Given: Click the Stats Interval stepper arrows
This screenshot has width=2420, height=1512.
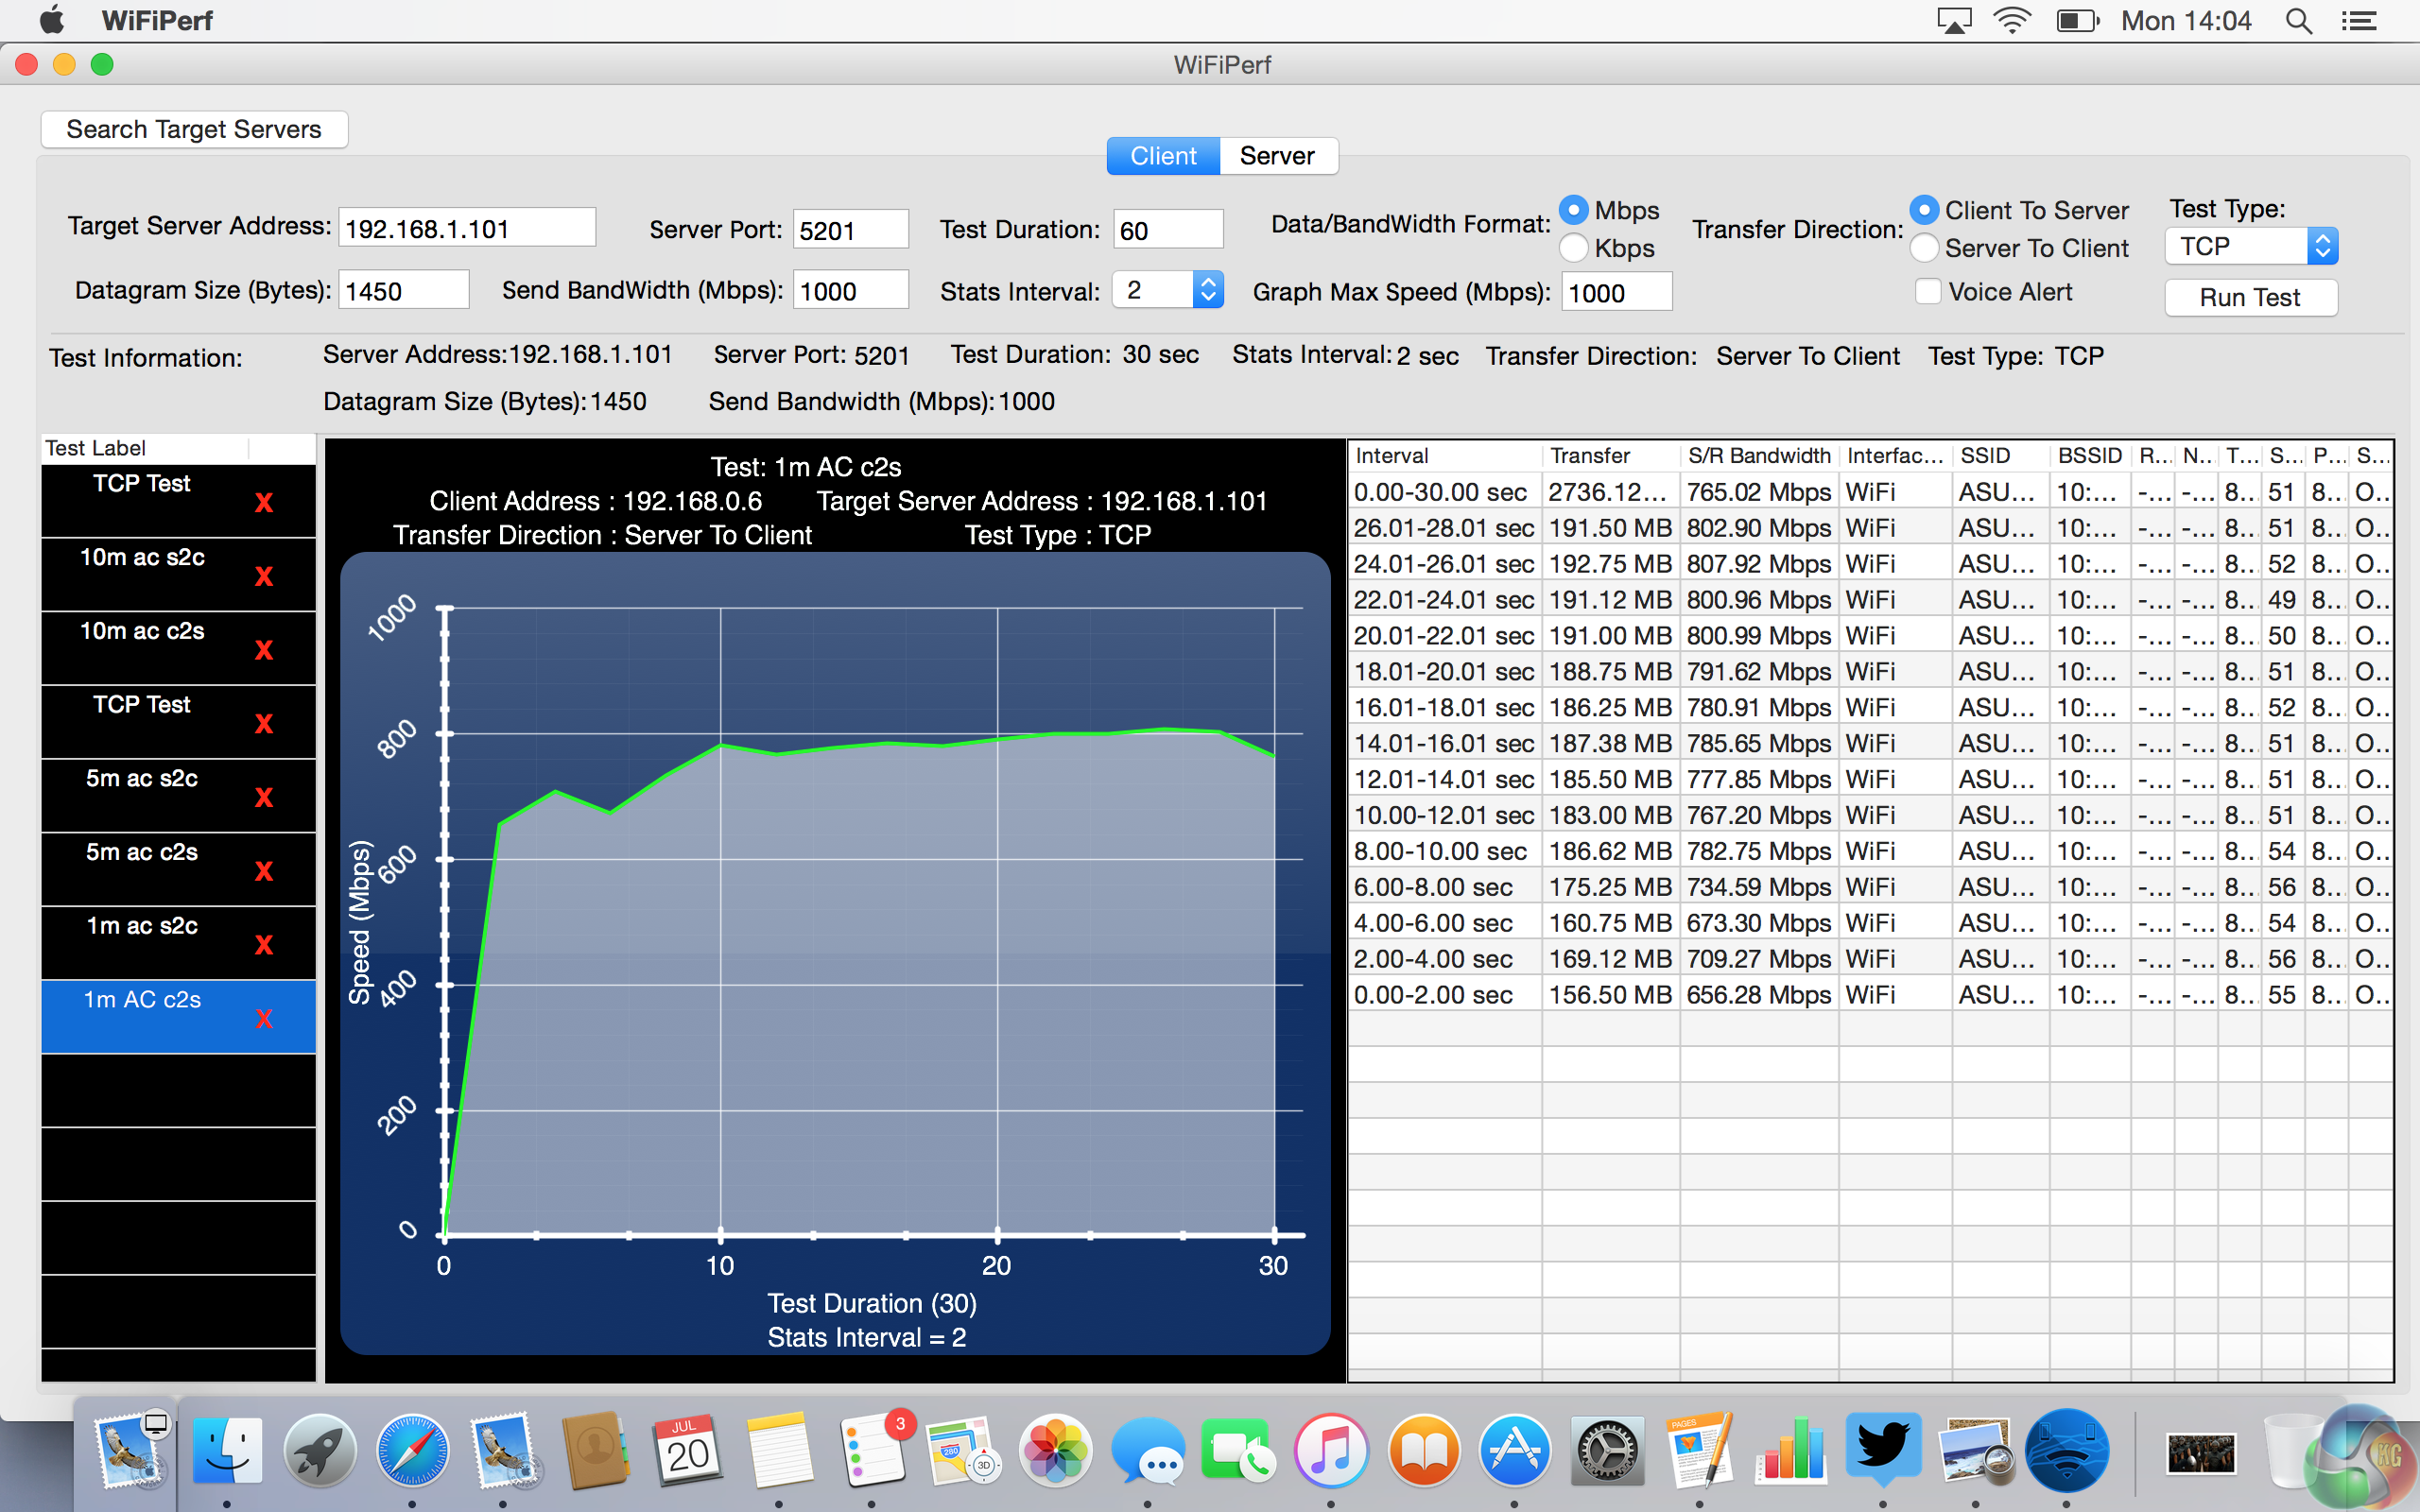Looking at the screenshot, I should (1208, 290).
